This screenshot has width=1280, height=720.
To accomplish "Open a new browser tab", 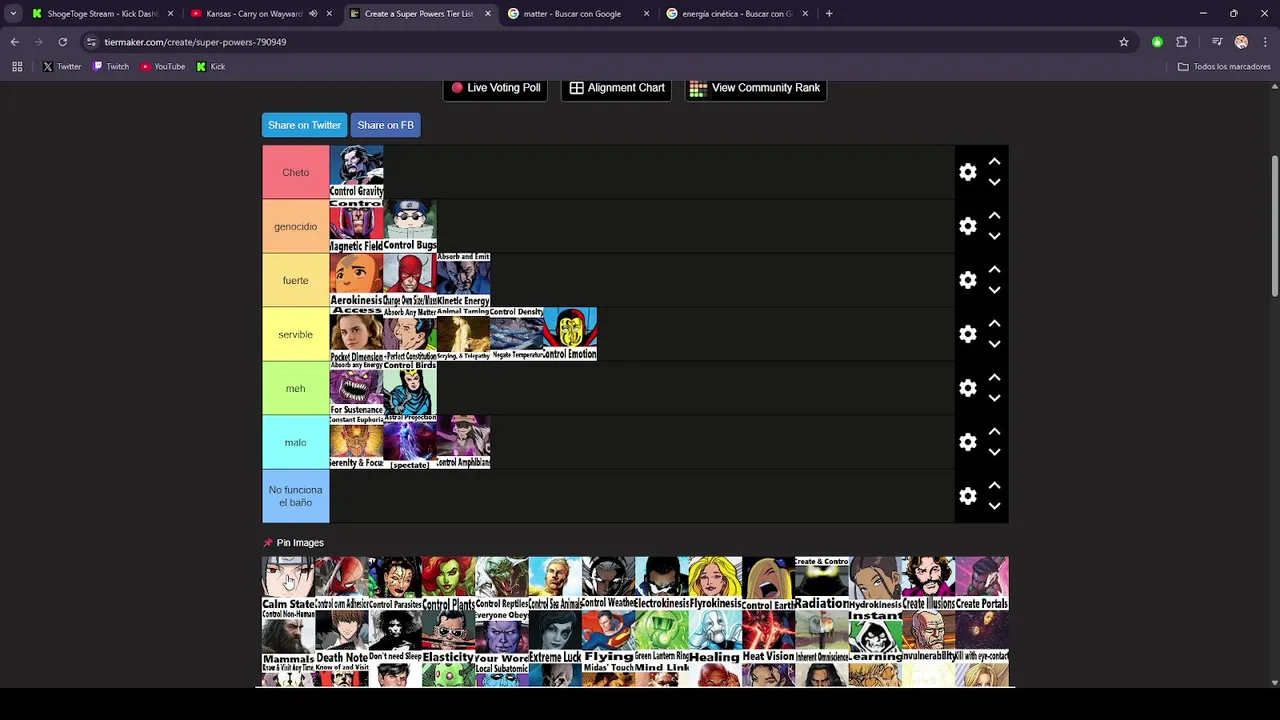I will click(829, 14).
